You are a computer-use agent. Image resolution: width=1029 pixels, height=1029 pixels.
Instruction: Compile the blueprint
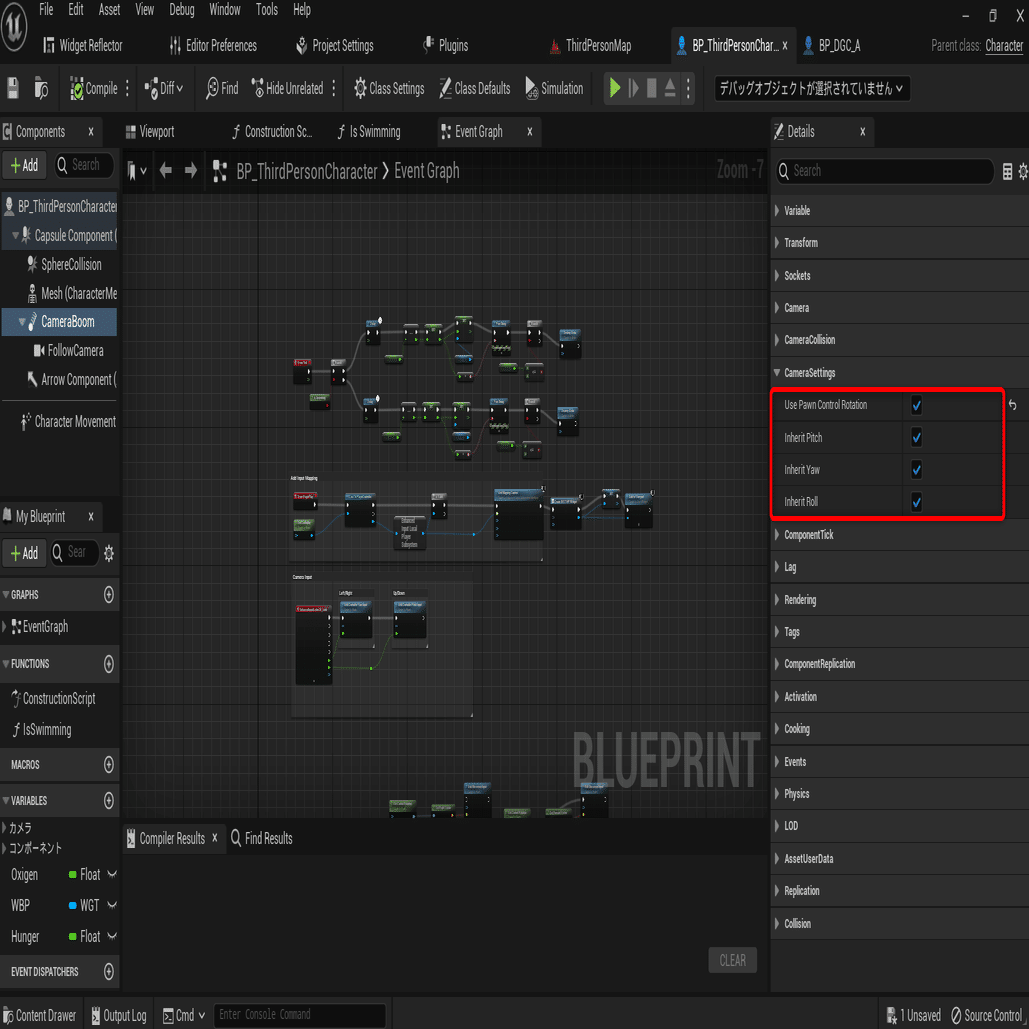pyautogui.click(x=94, y=89)
